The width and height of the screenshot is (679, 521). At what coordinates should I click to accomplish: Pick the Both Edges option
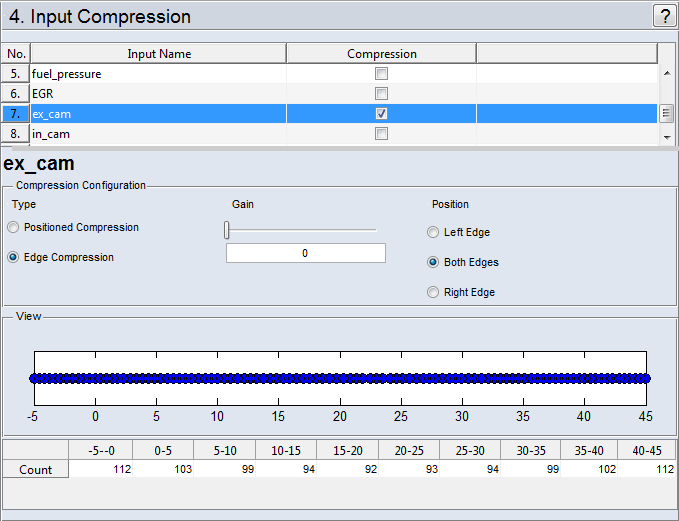tap(433, 263)
